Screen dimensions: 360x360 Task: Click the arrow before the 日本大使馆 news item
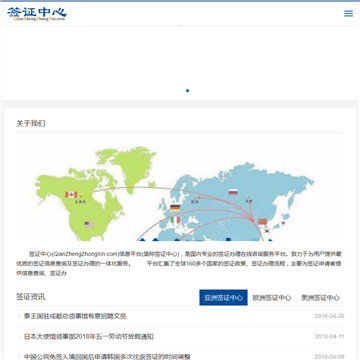19,337
